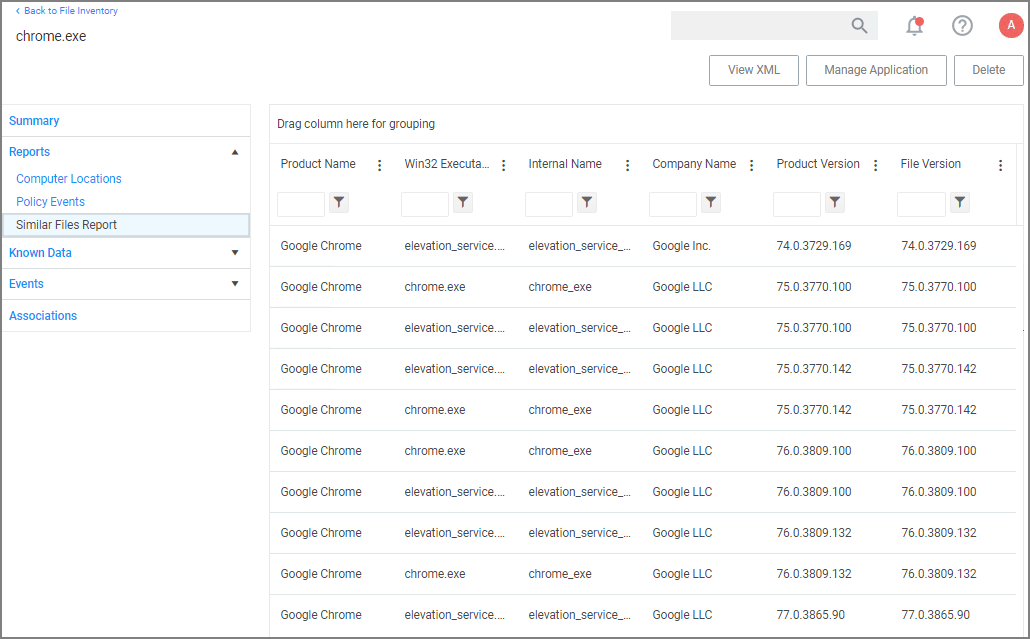
Task: Click the View XML button
Action: (x=753, y=70)
